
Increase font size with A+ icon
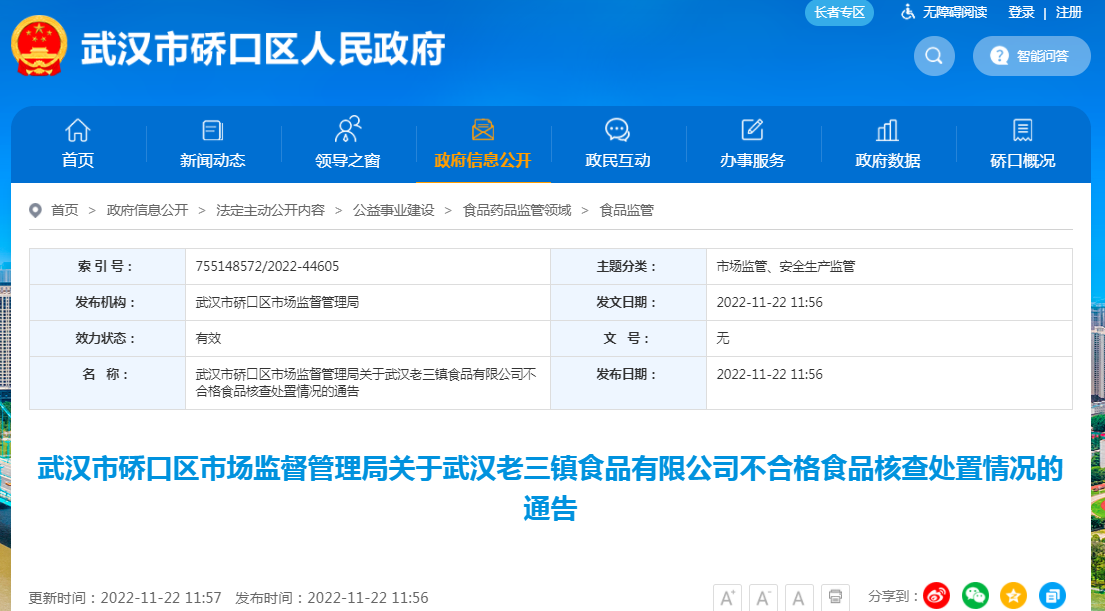pos(727,598)
